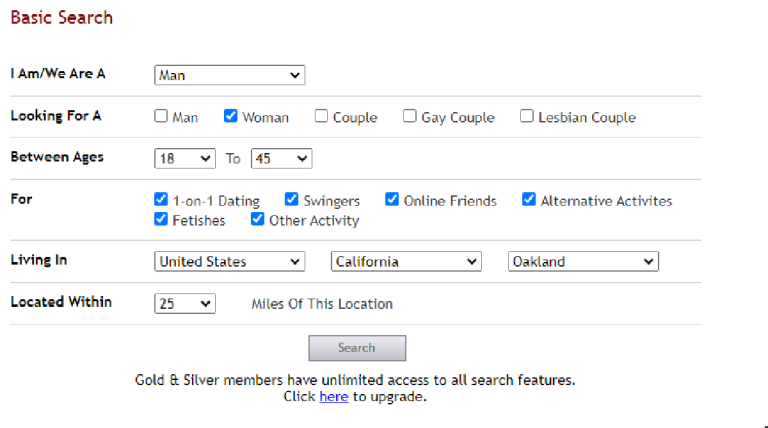Follow the 'here' upgrade link
768x428 pixels.
point(334,396)
